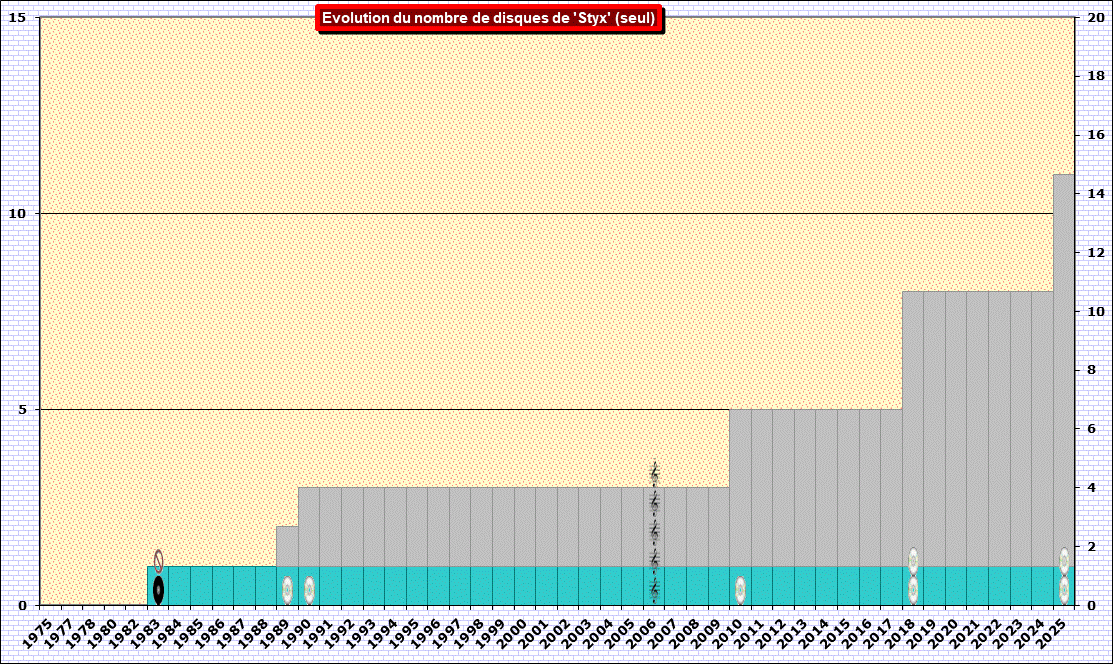The width and height of the screenshot is (1113, 664).
Task: Click the right axis label 20
Action: [1096, 18]
